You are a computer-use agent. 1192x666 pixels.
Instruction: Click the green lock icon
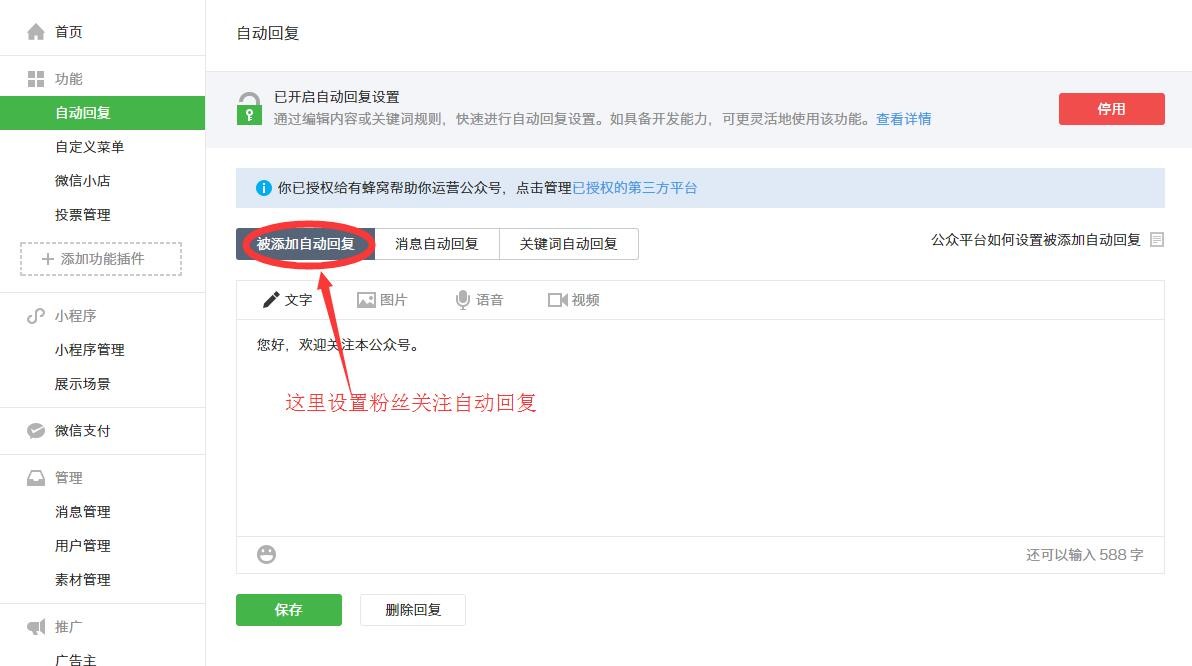249,109
